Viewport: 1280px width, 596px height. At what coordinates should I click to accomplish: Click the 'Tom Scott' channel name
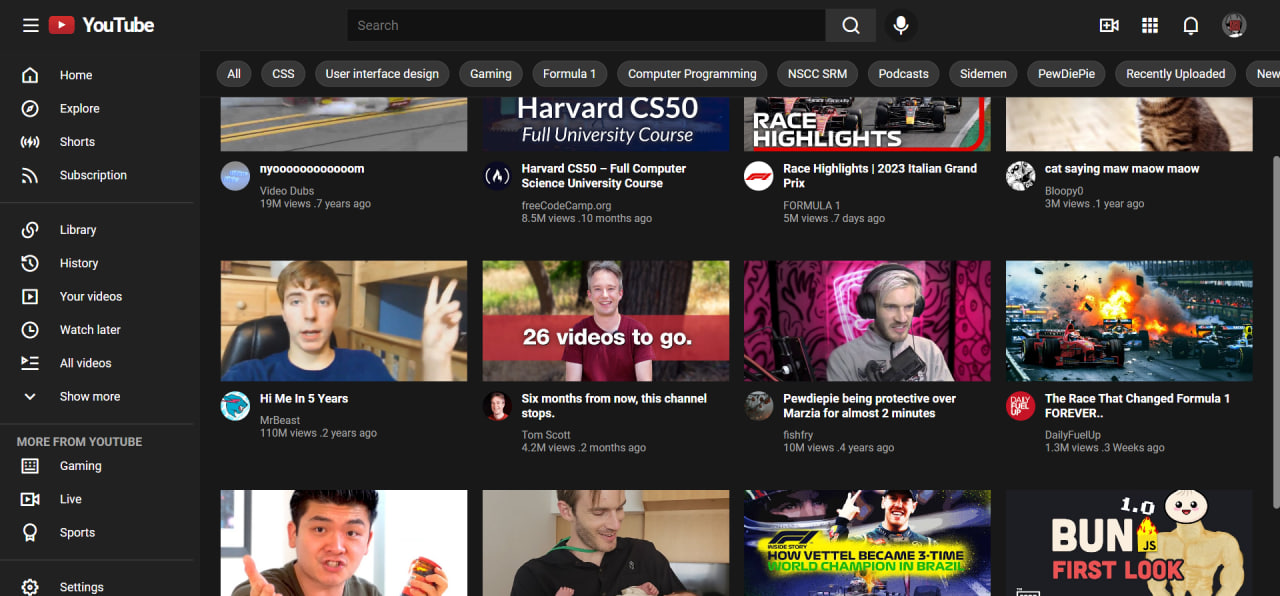546,435
